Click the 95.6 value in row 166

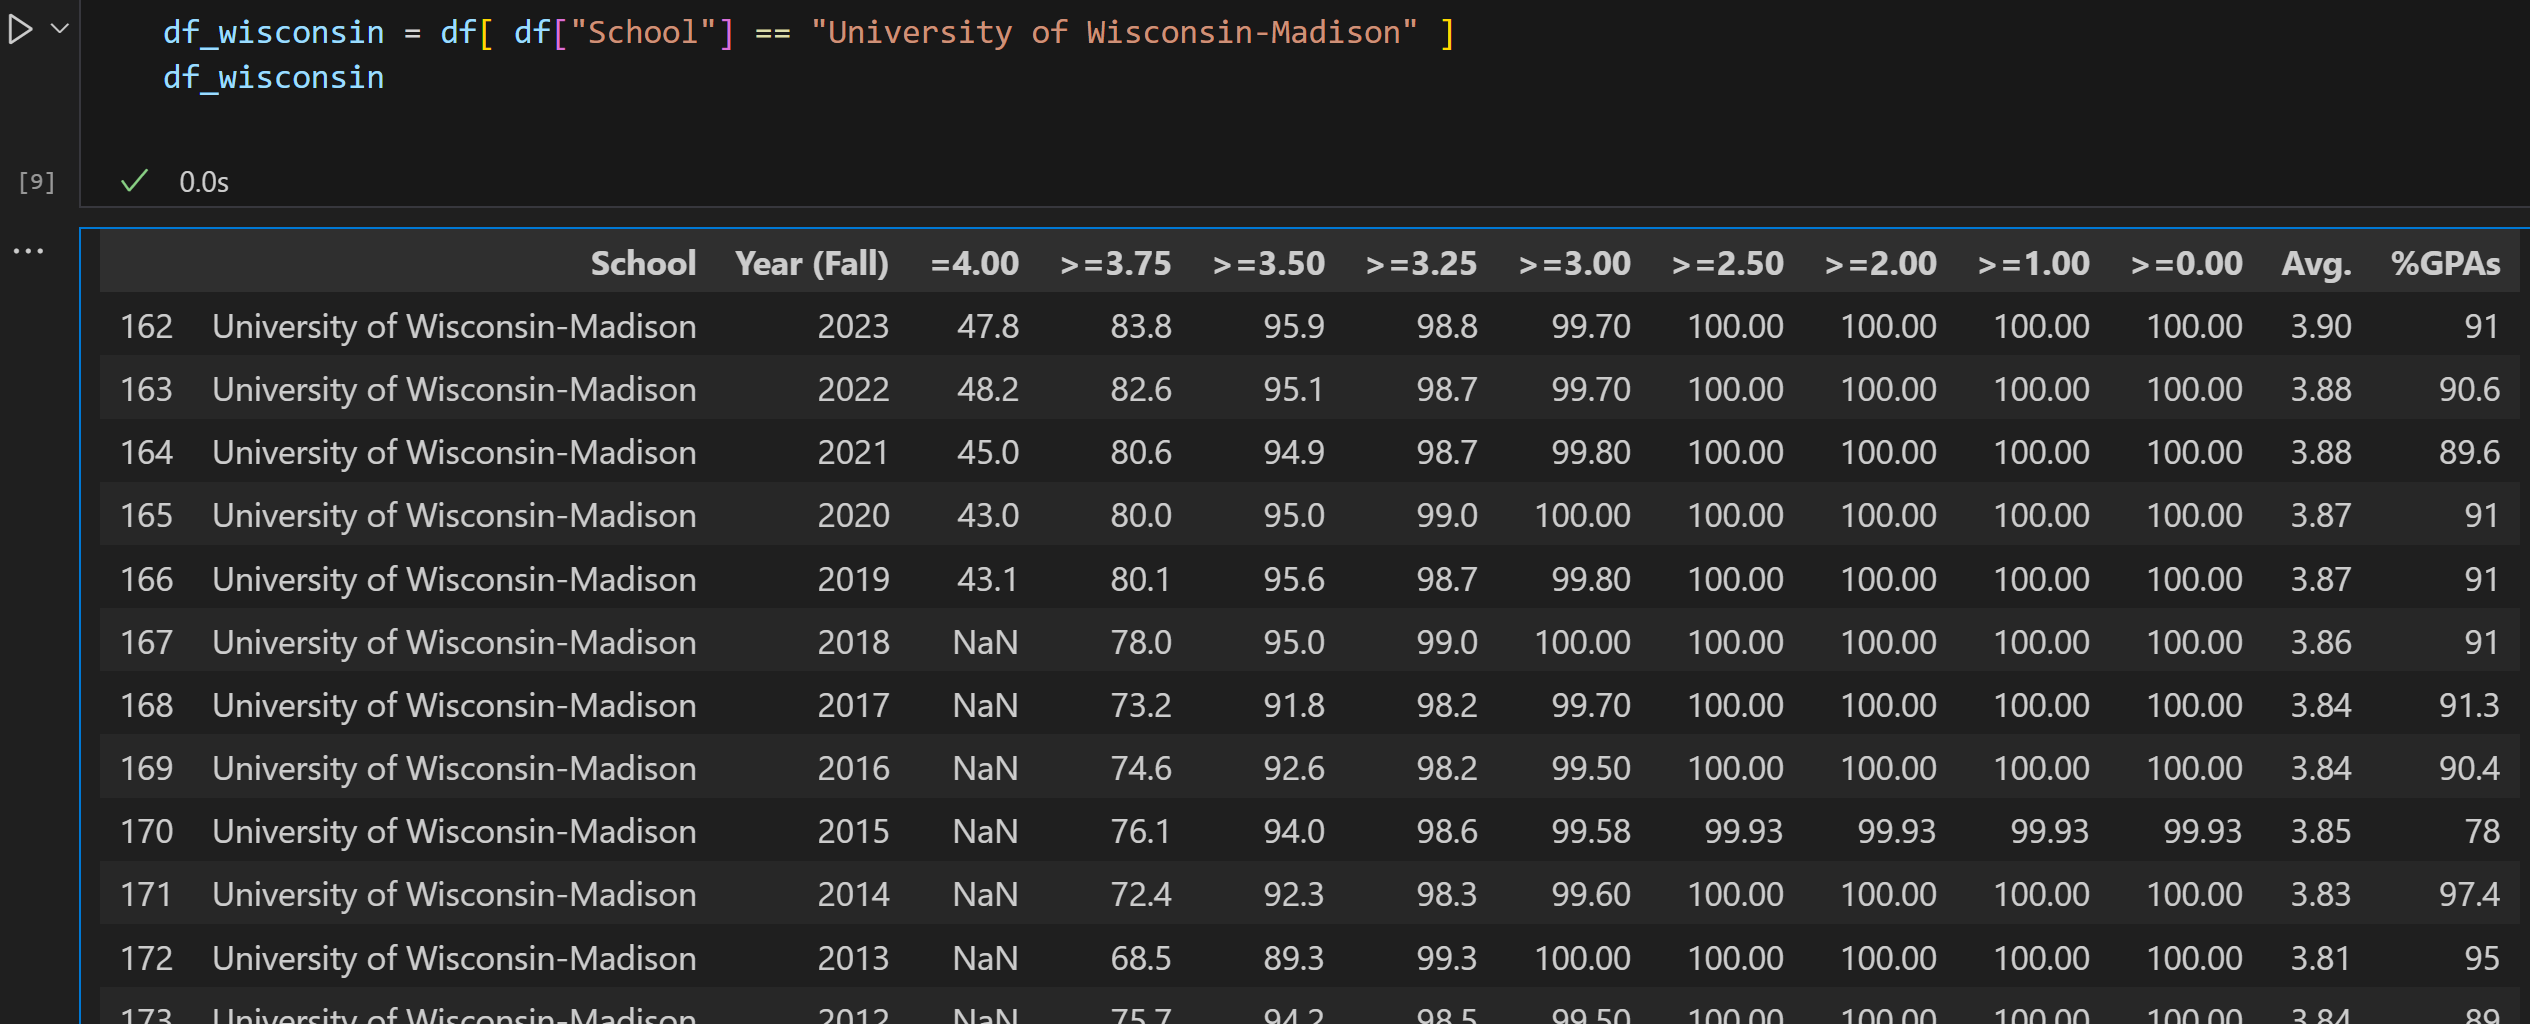click(1294, 579)
